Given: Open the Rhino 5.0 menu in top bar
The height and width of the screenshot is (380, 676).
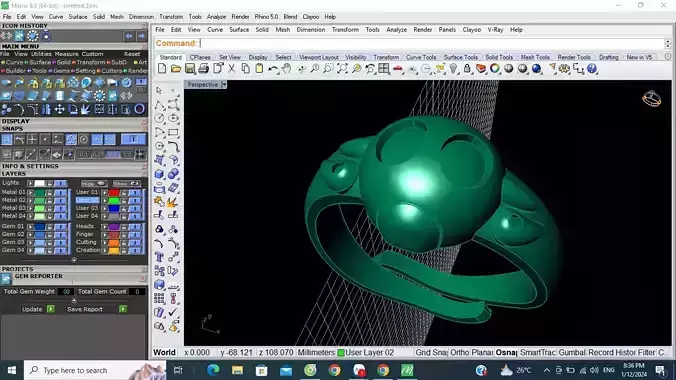Looking at the screenshot, I should [266, 17].
